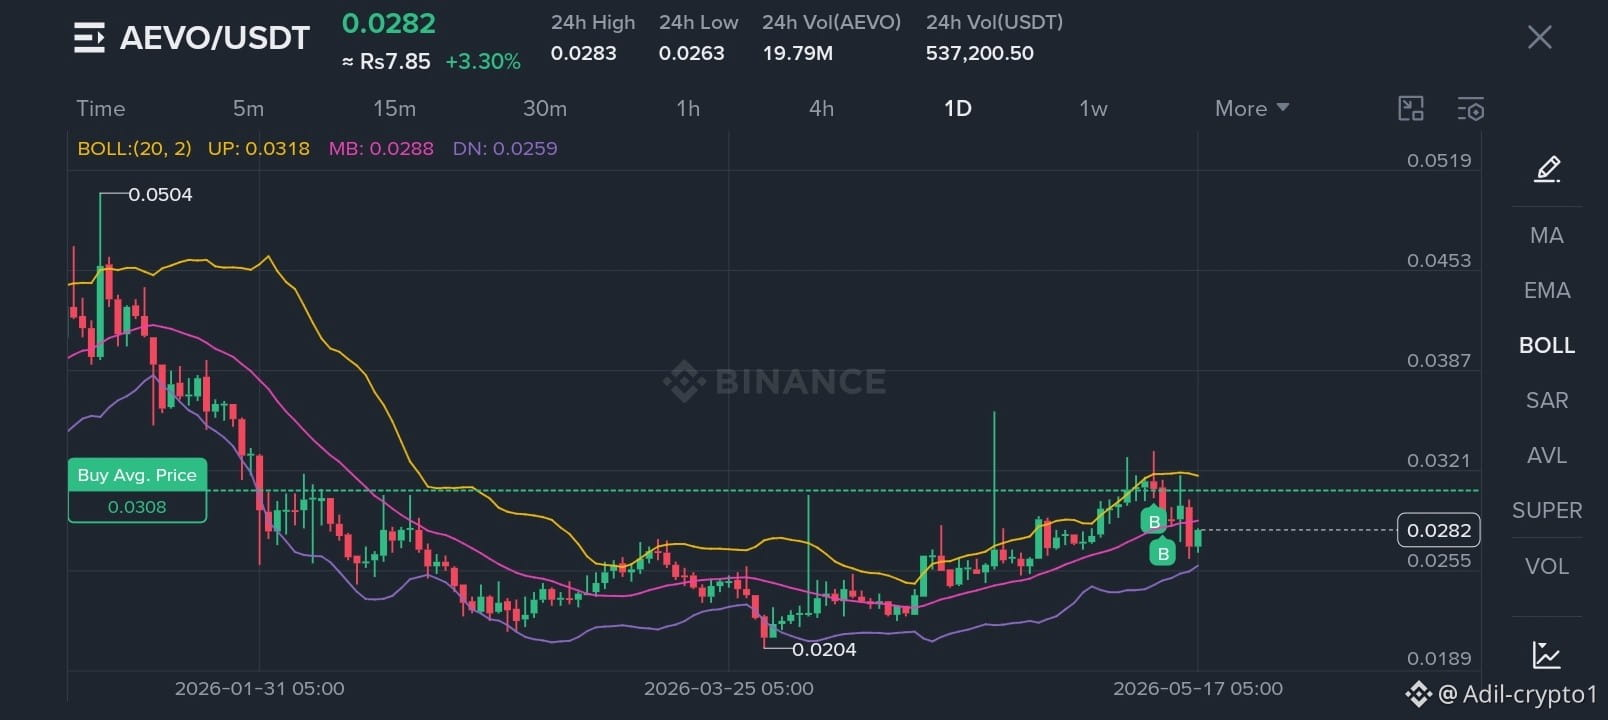Tap the ≈ Rs7.85 converted price

pyautogui.click(x=386, y=61)
